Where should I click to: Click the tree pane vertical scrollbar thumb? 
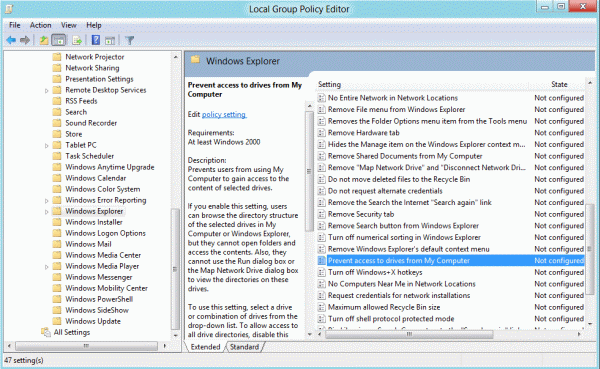175,269
